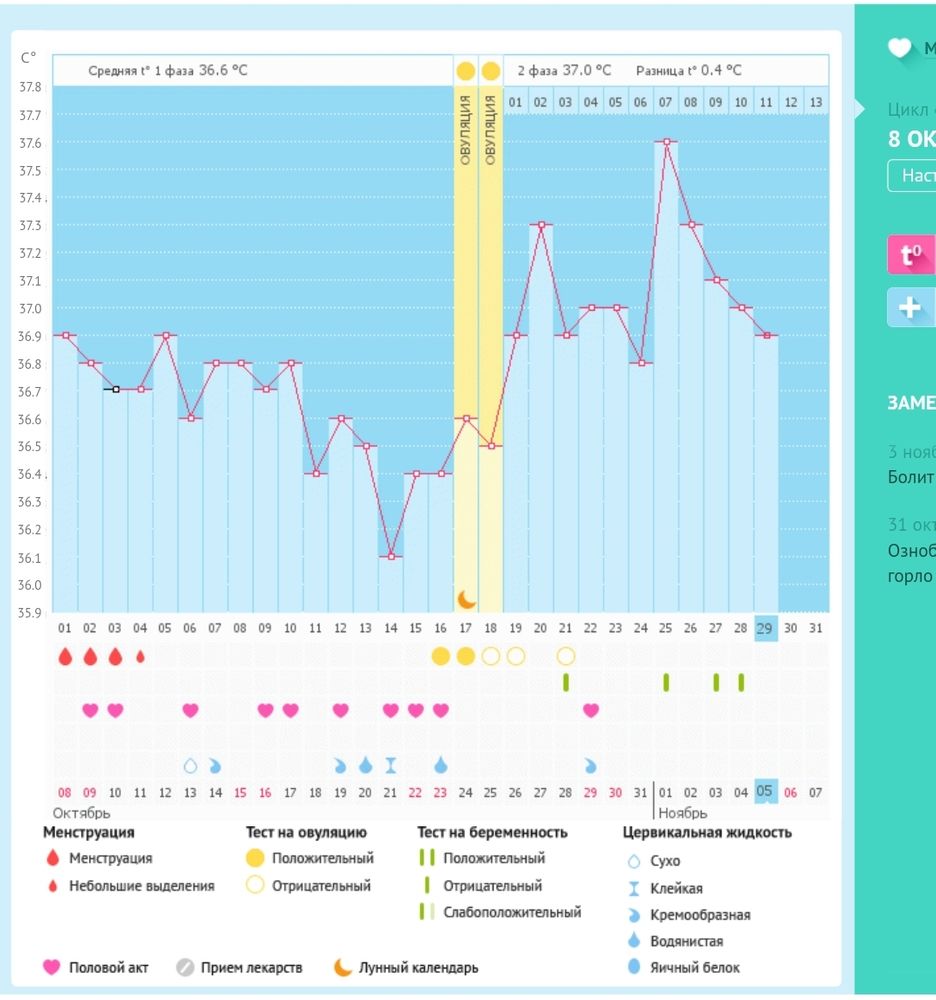
Task: Click the small spotting drop on cycle day 04
Action: click(x=140, y=657)
